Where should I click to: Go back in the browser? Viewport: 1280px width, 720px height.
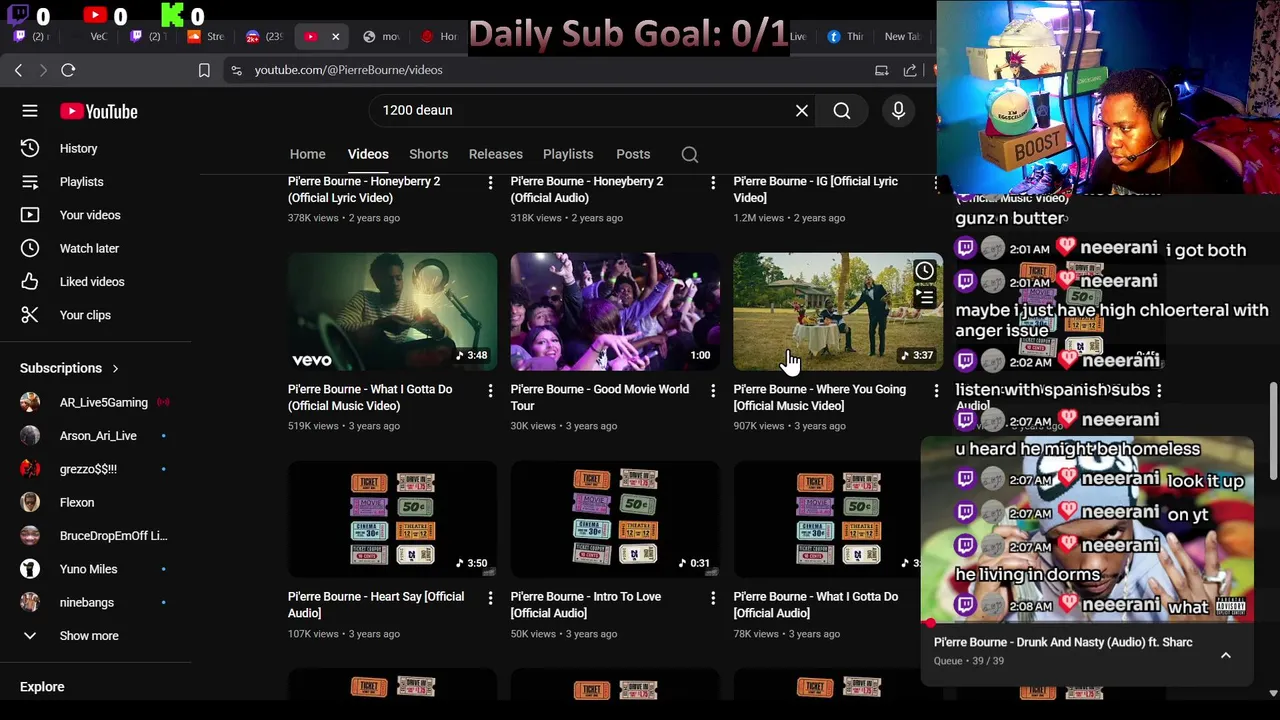(x=18, y=70)
